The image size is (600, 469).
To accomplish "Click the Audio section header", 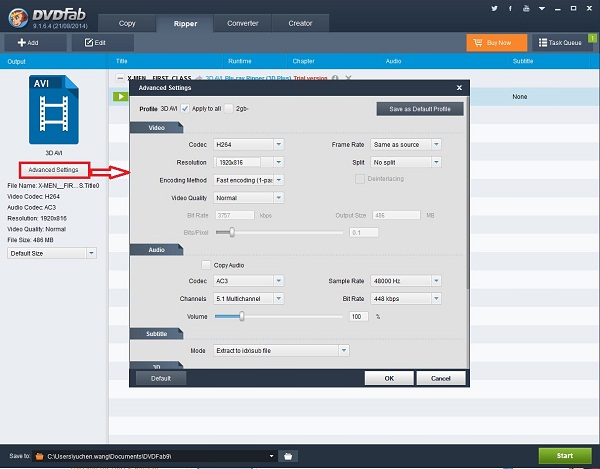I will pos(157,249).
